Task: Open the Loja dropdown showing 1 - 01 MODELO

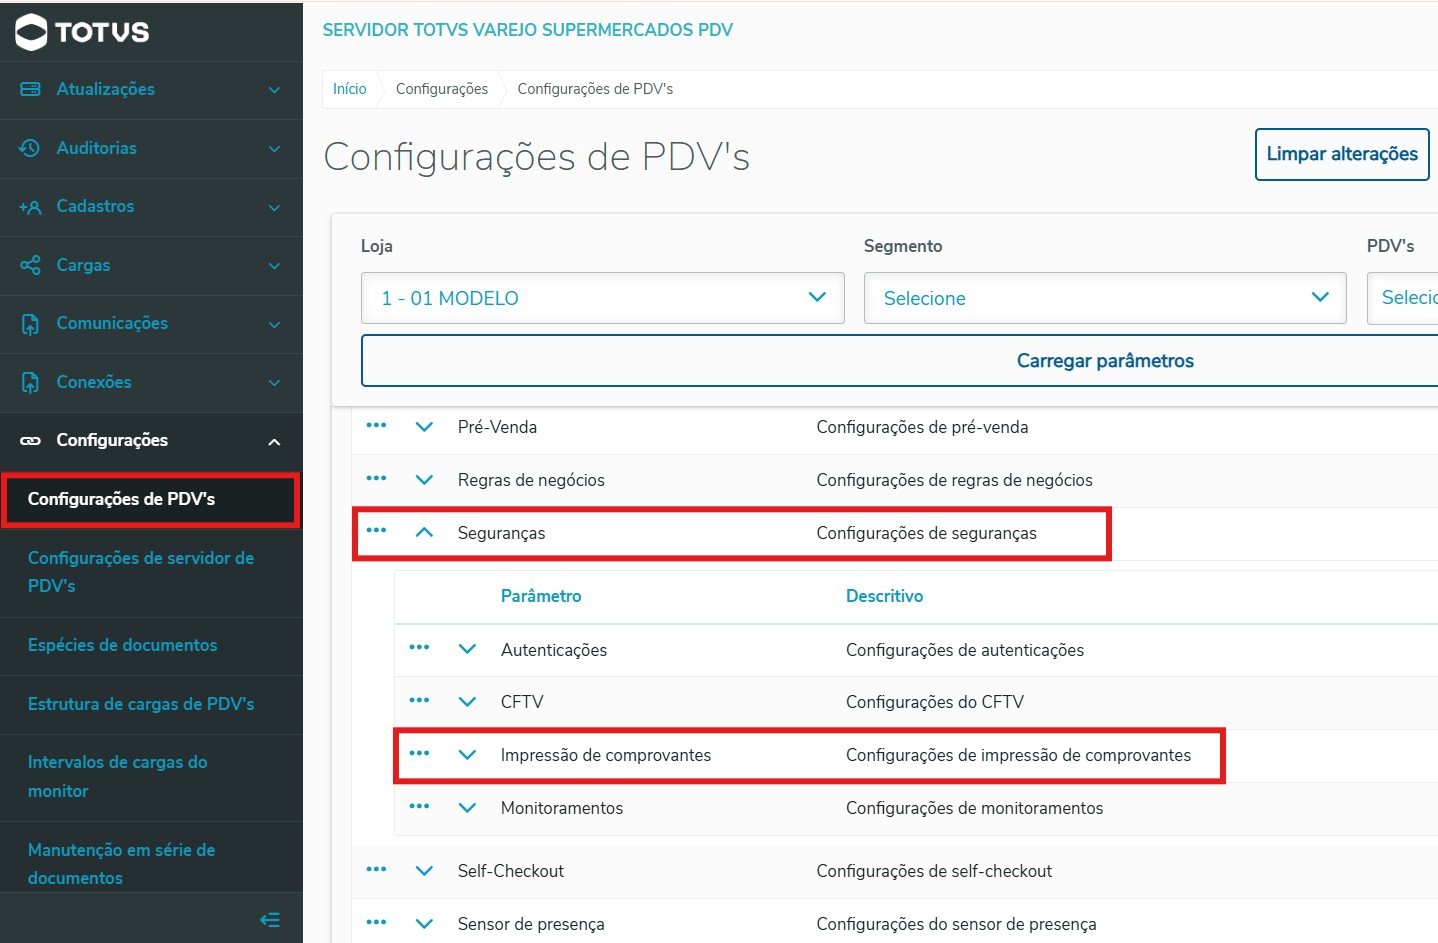Action: (x=603, y=298)
